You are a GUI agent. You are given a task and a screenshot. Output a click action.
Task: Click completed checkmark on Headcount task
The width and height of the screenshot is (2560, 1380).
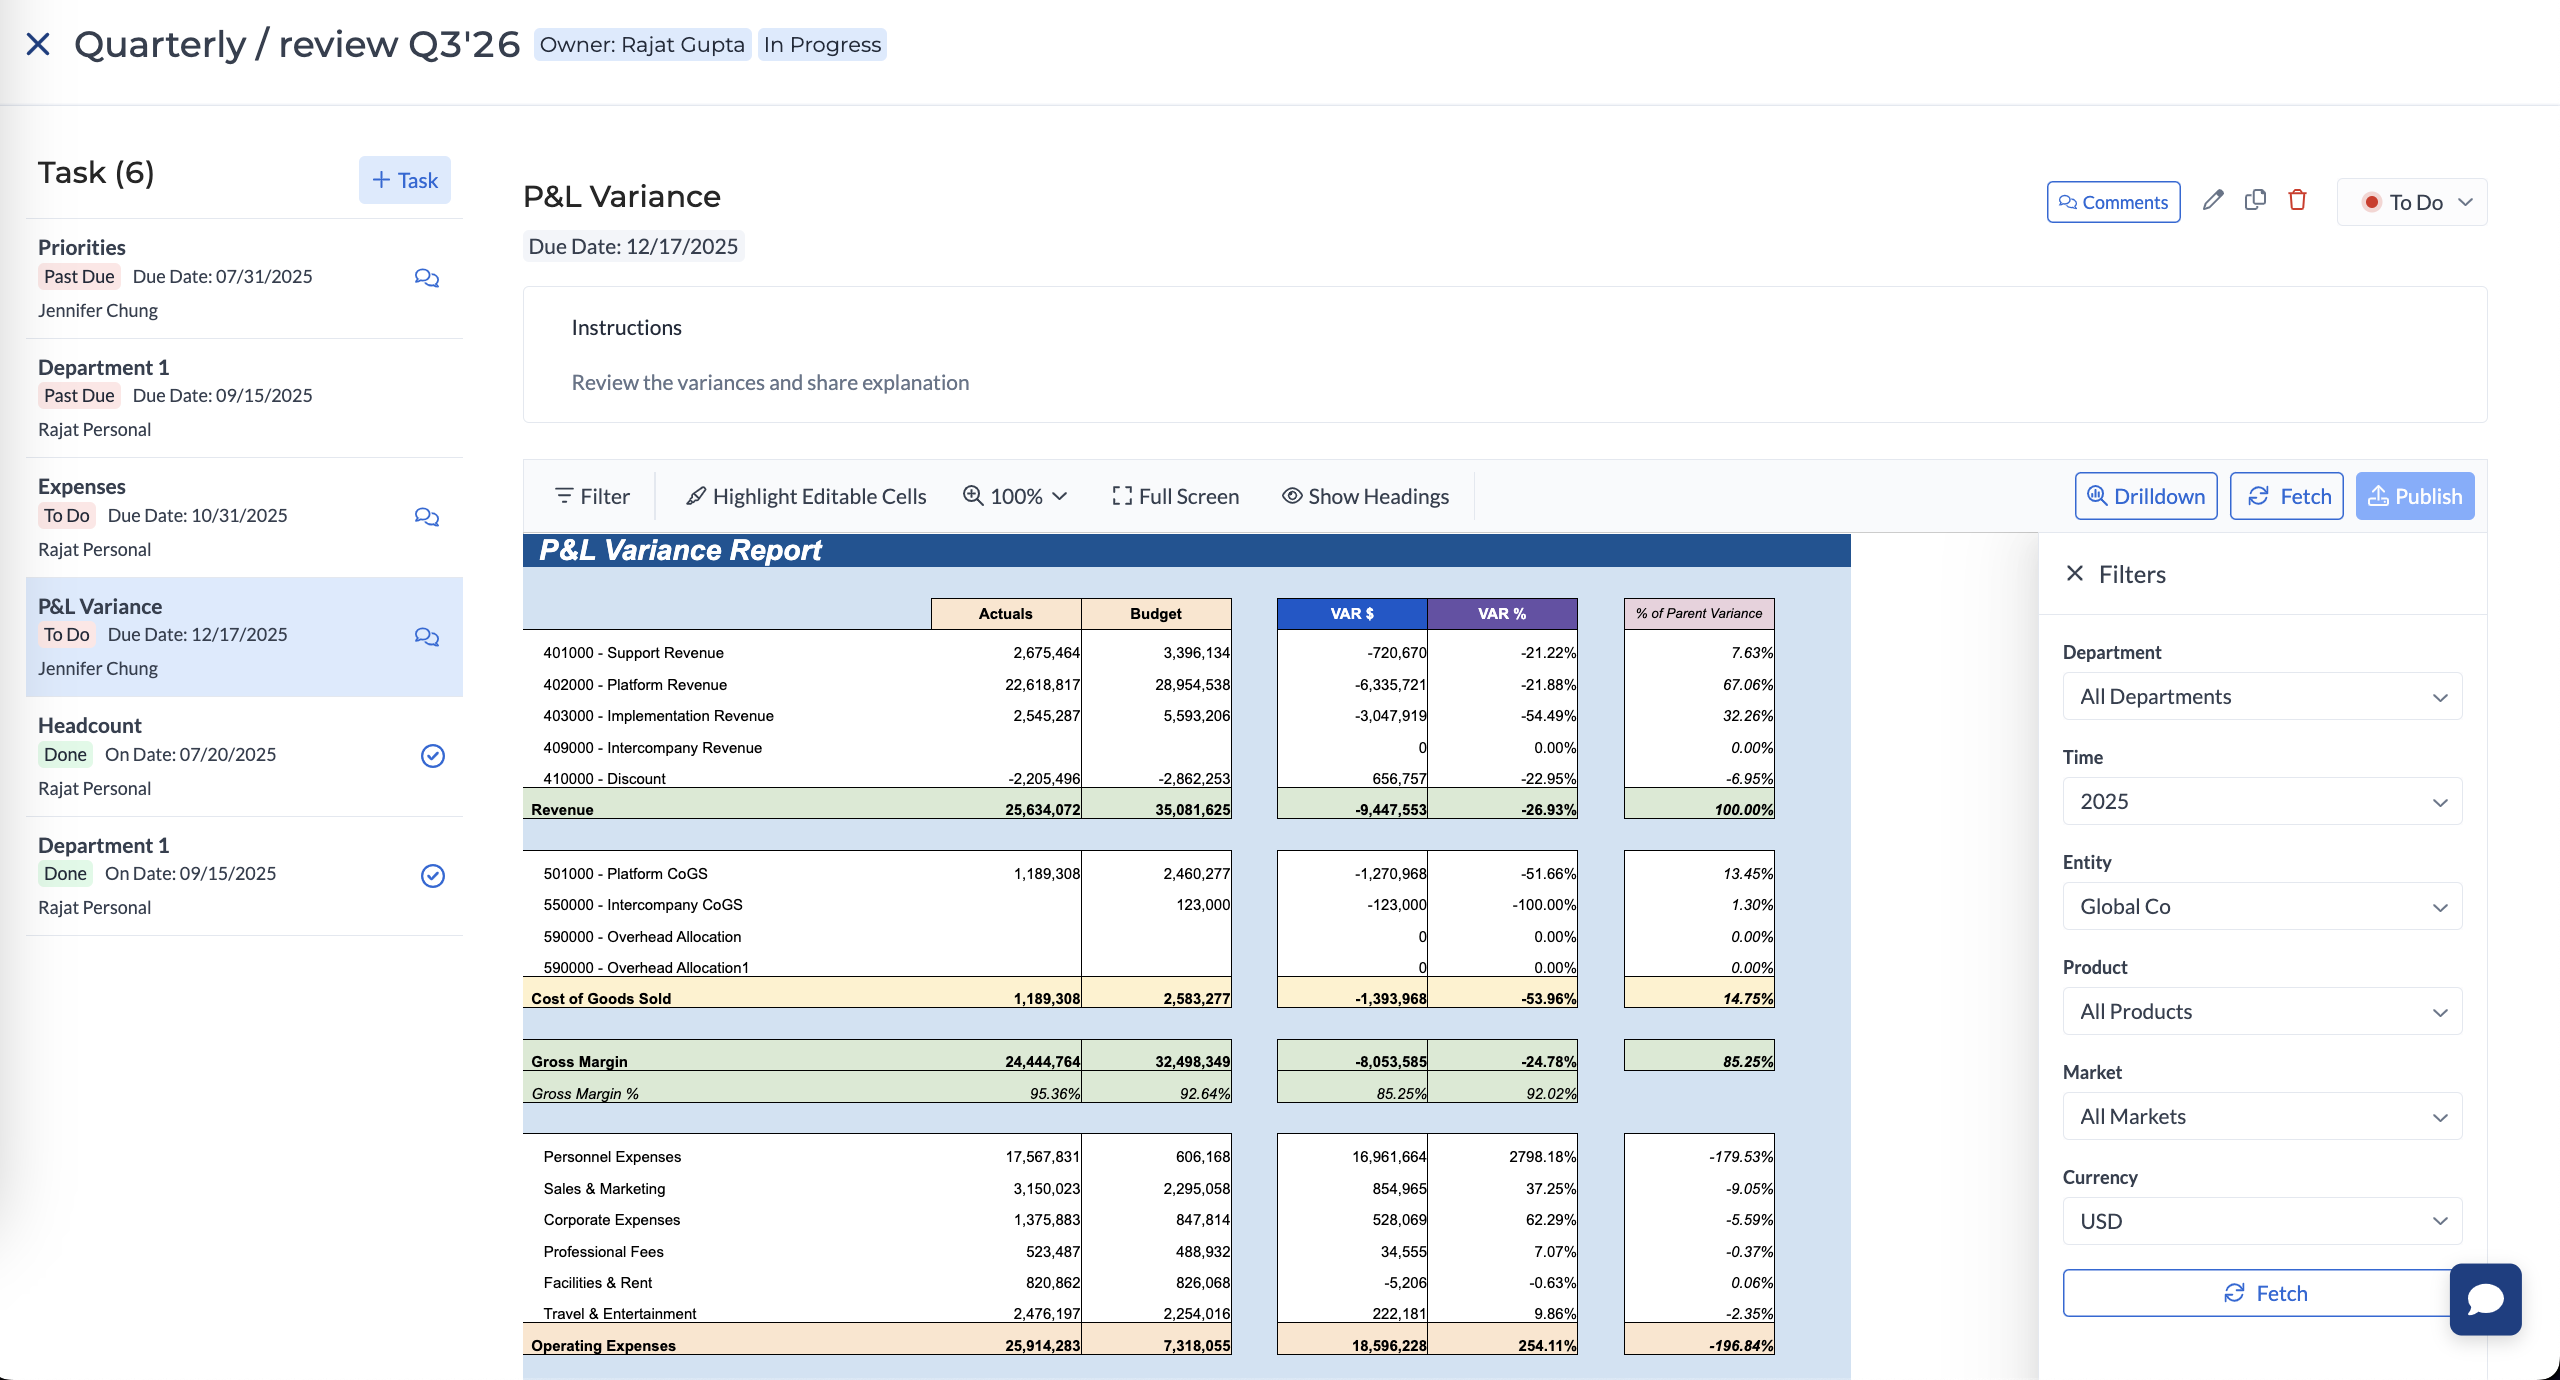pos(432,756)
